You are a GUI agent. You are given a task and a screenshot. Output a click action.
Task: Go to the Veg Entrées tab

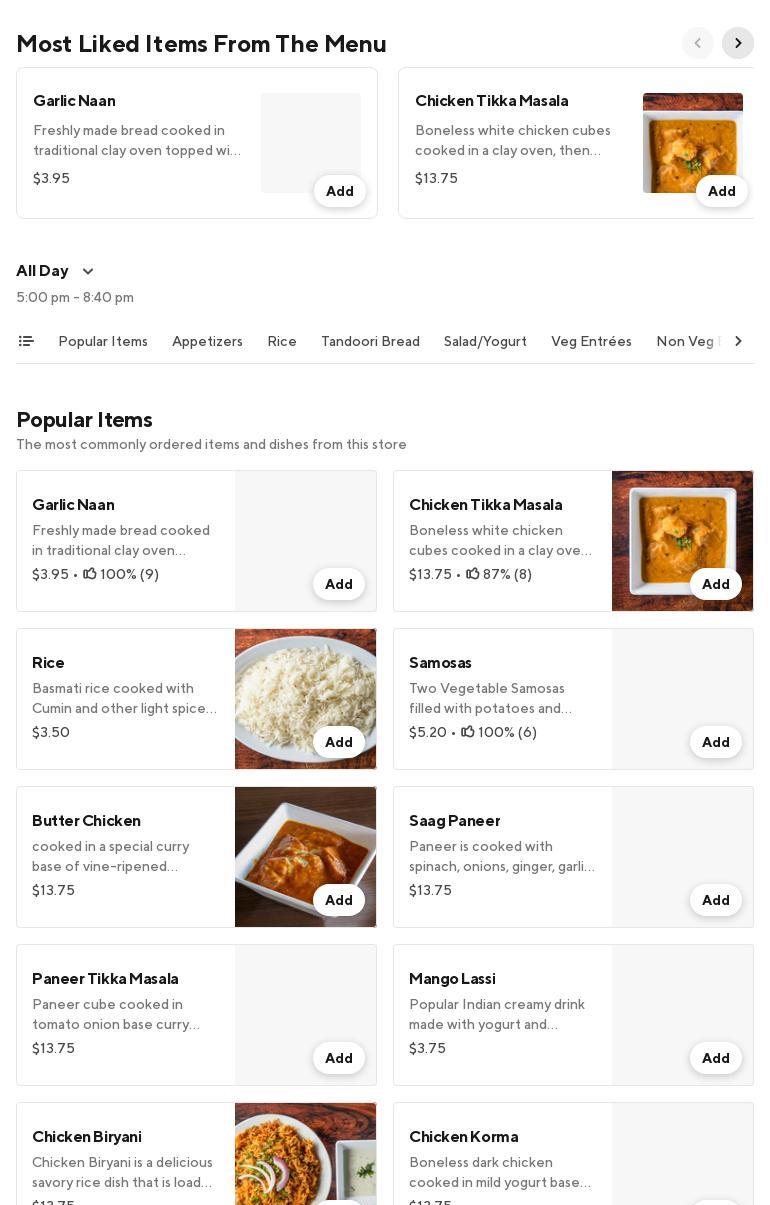pyautogui.click(x=591, y=341)
